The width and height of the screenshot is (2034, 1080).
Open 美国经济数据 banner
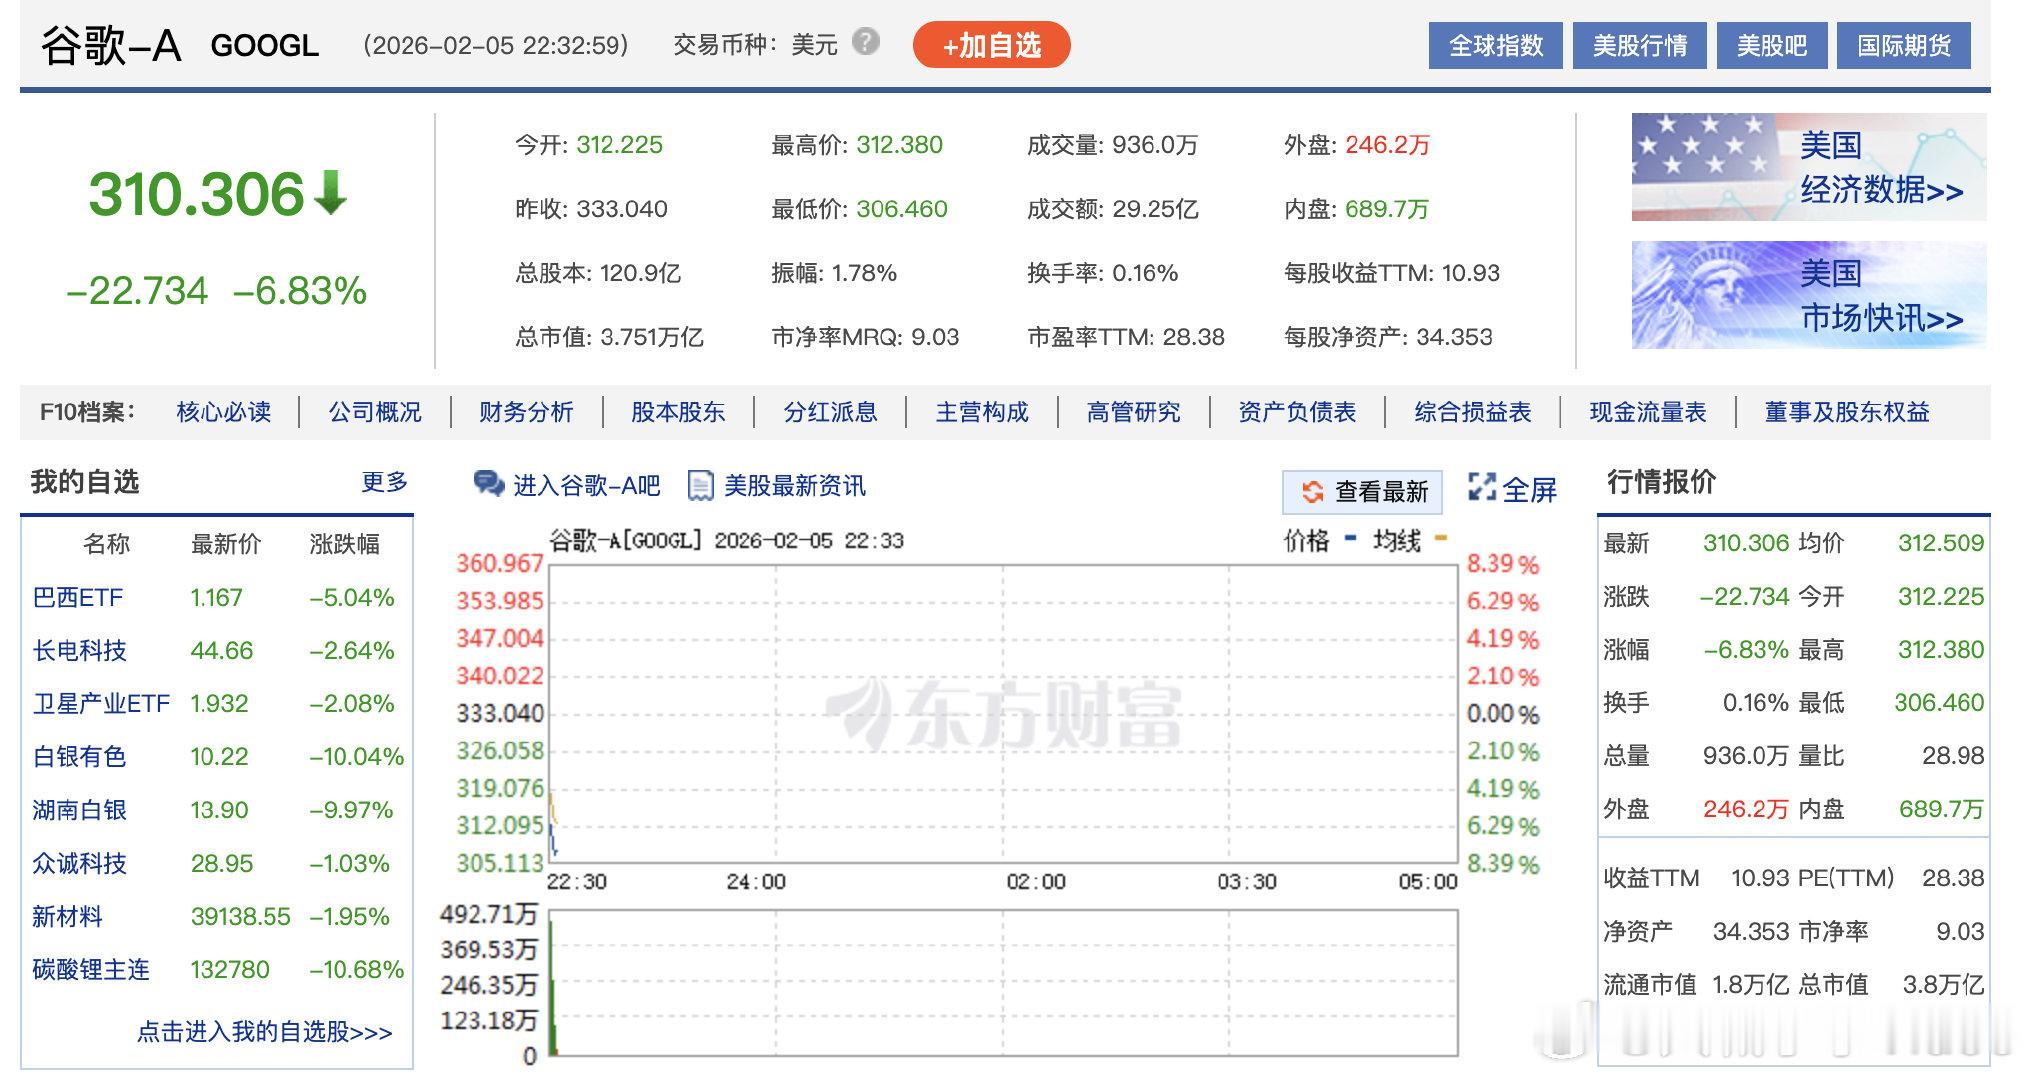tap(1808, 167)
